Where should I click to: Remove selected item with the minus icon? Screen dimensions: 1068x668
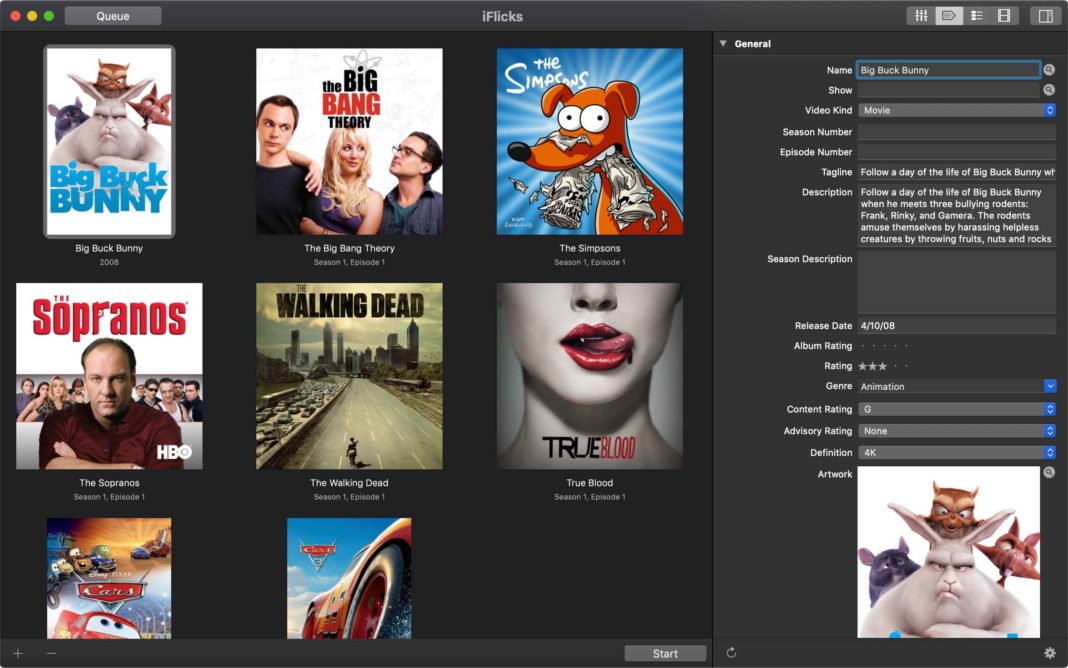pyautogui.click(x=51, y=653)
